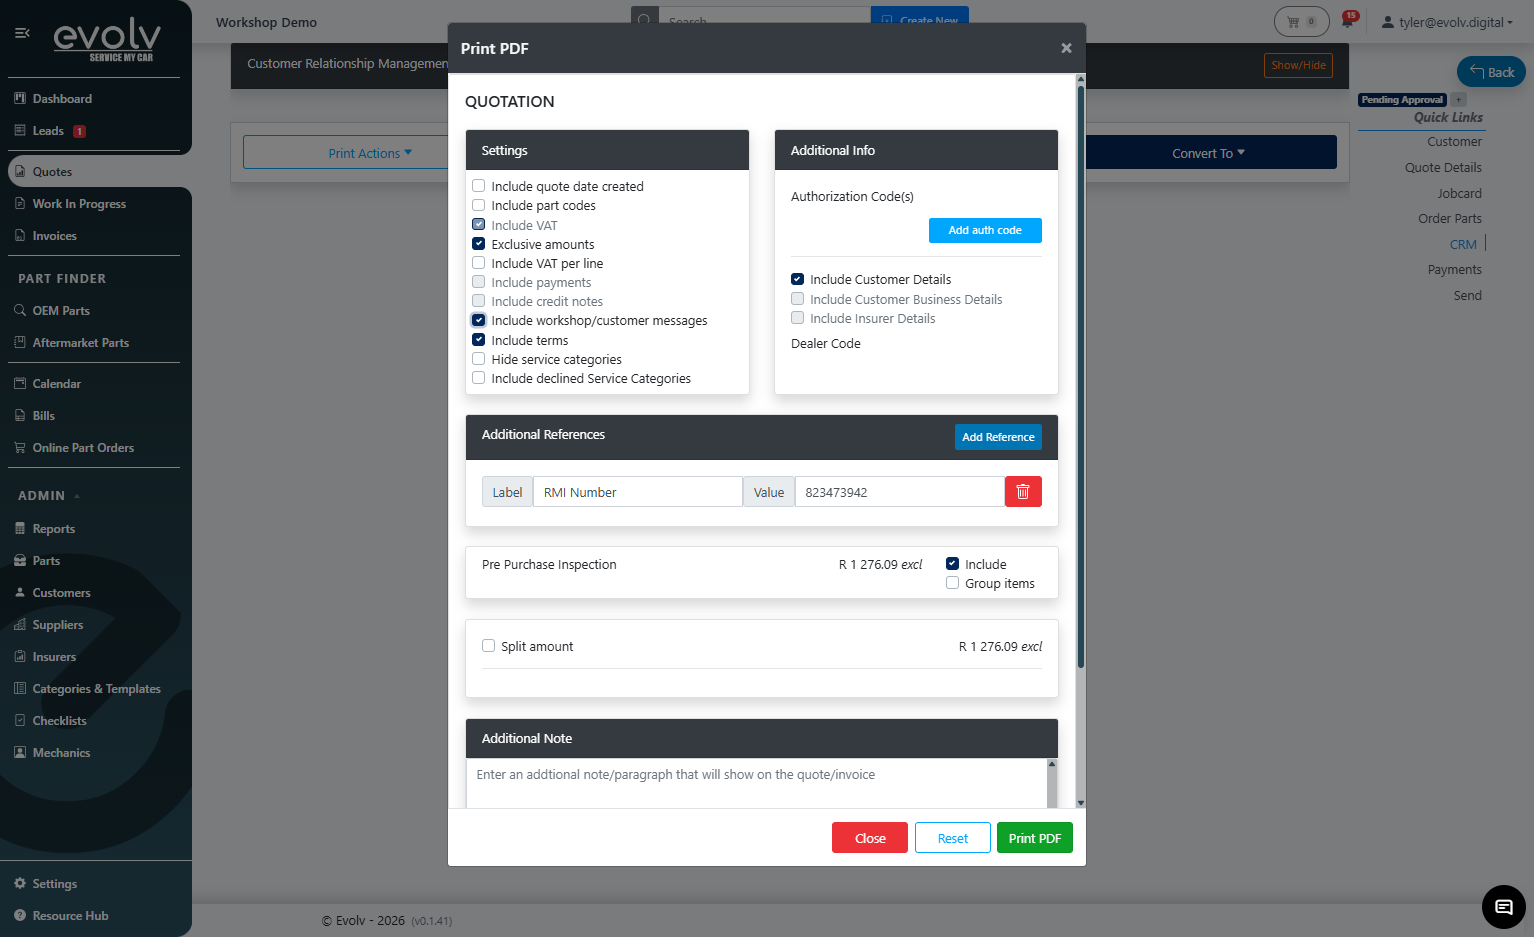This screenshot has width=1534, height=937.
Task: Toggle Include Customer Details checkbox
Action: [797, 279]
